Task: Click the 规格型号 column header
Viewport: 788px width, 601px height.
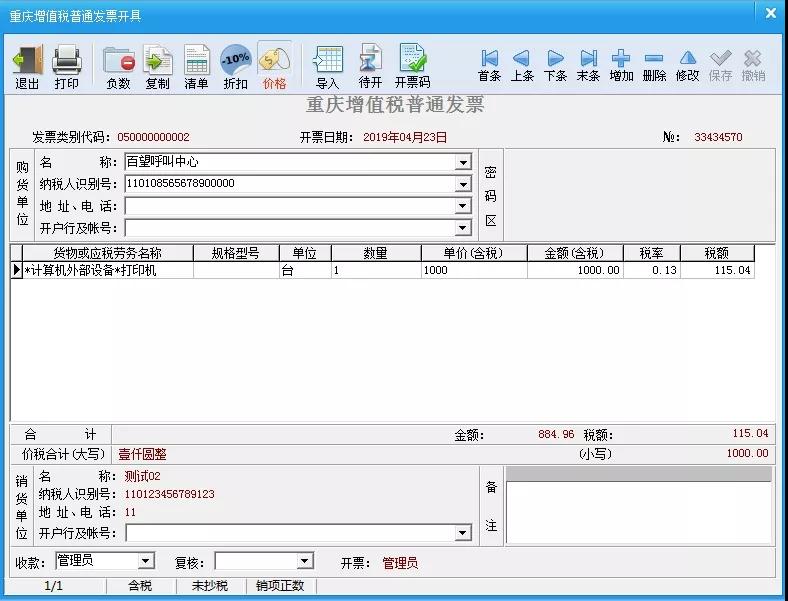Action: click(236, 253)
